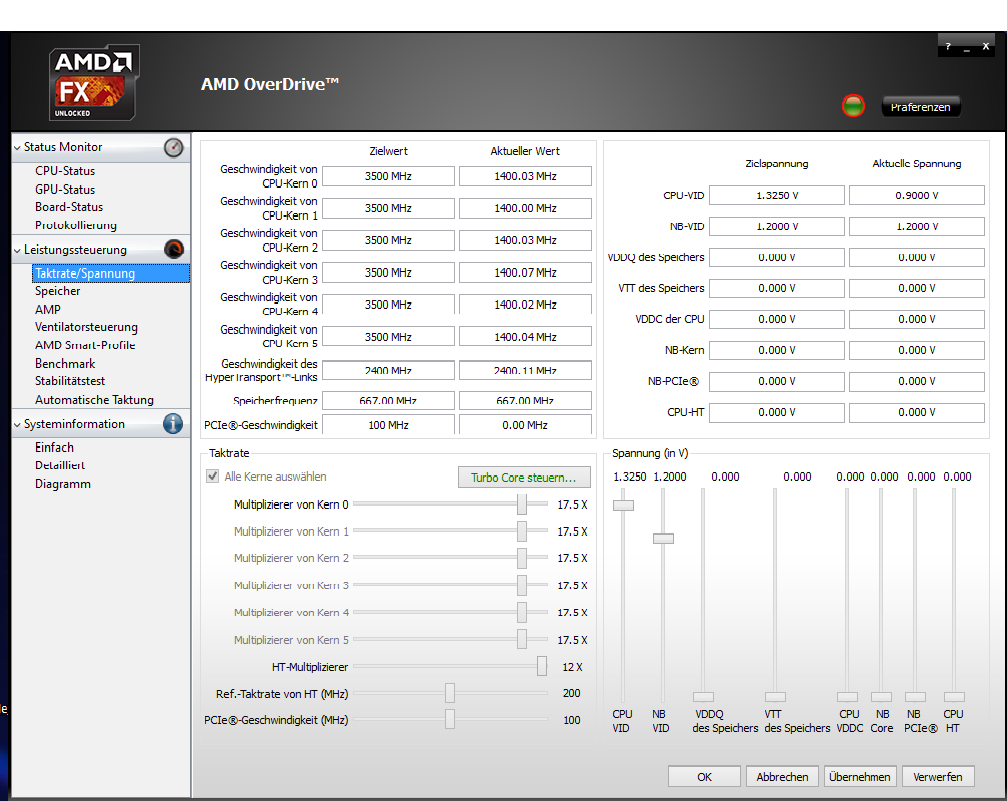
Task: Click the Multiplizierer von Kern 2 slider
Action: 521,558
